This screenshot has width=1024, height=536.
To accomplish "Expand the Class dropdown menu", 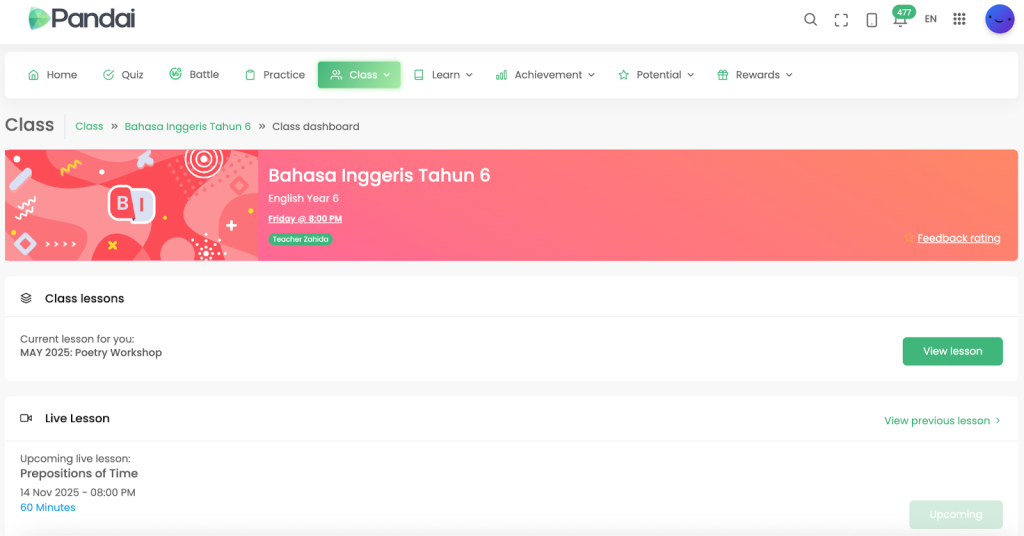I will coord(359,75).
